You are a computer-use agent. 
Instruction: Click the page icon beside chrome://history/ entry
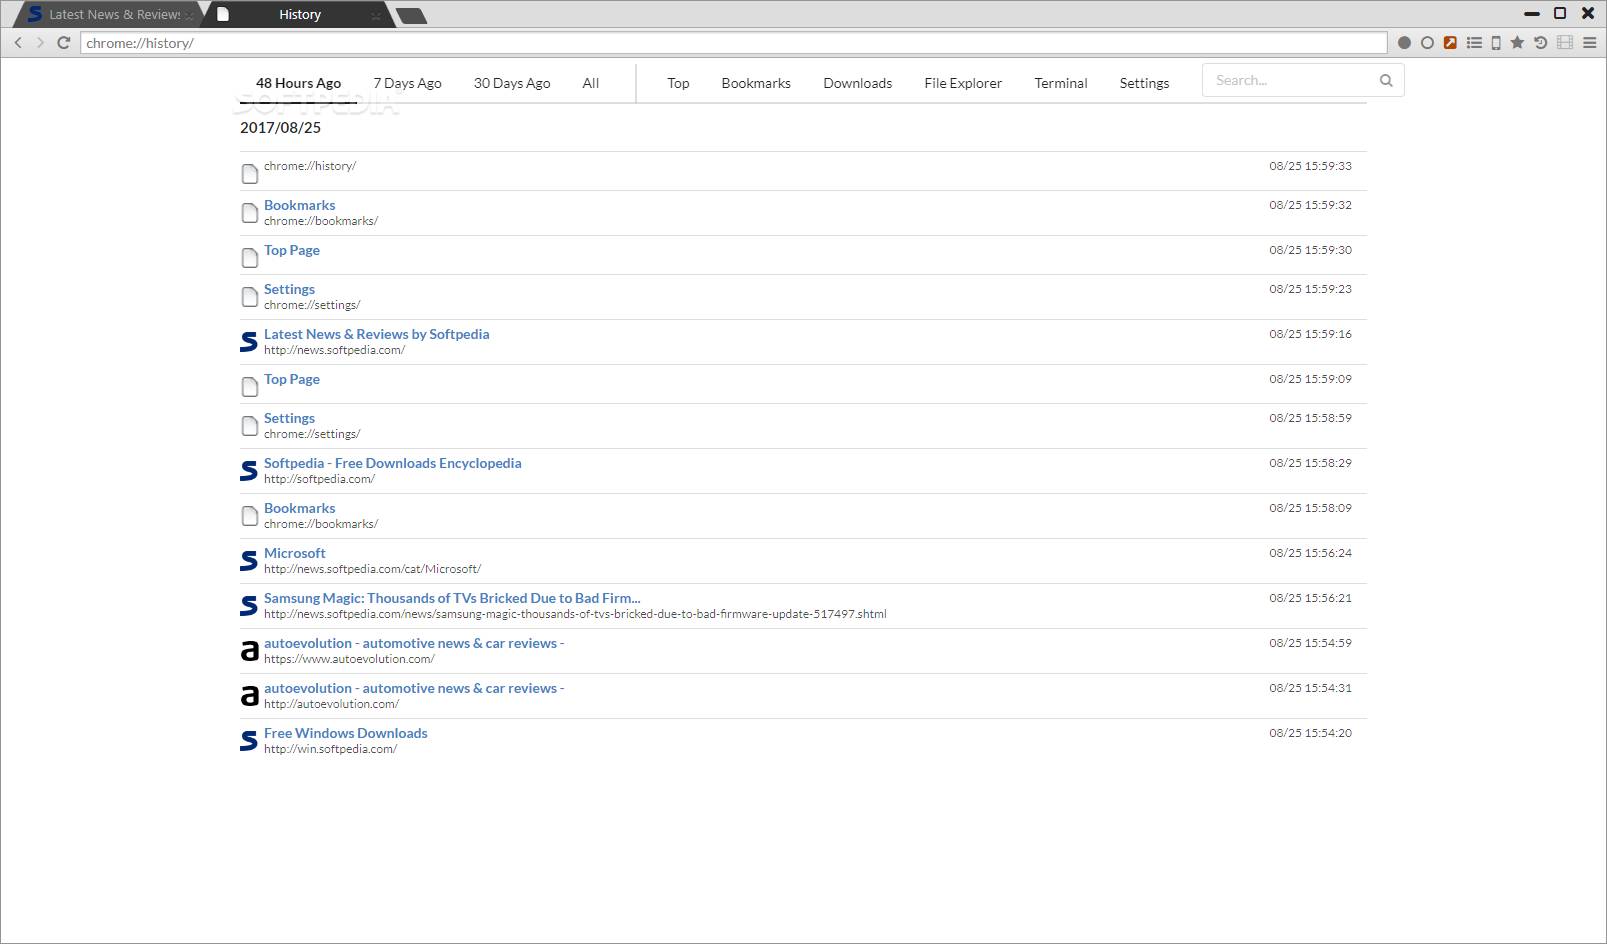point(250,174)
